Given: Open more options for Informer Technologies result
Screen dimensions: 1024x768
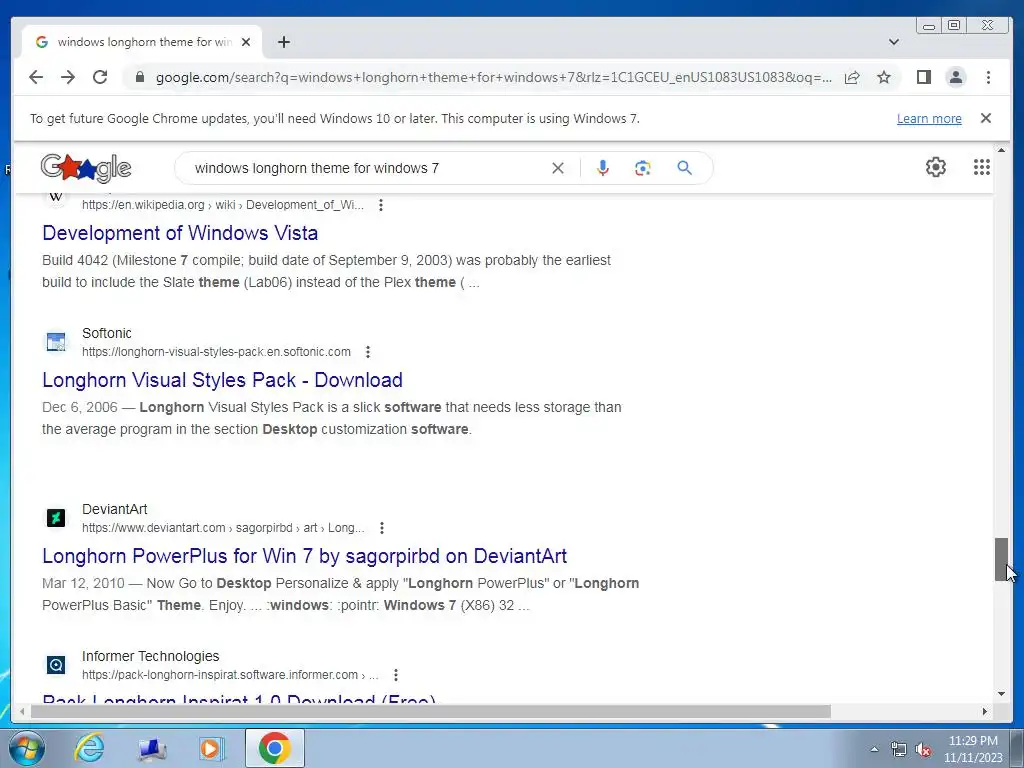Looking at the screenshot, I should point(395,675).
